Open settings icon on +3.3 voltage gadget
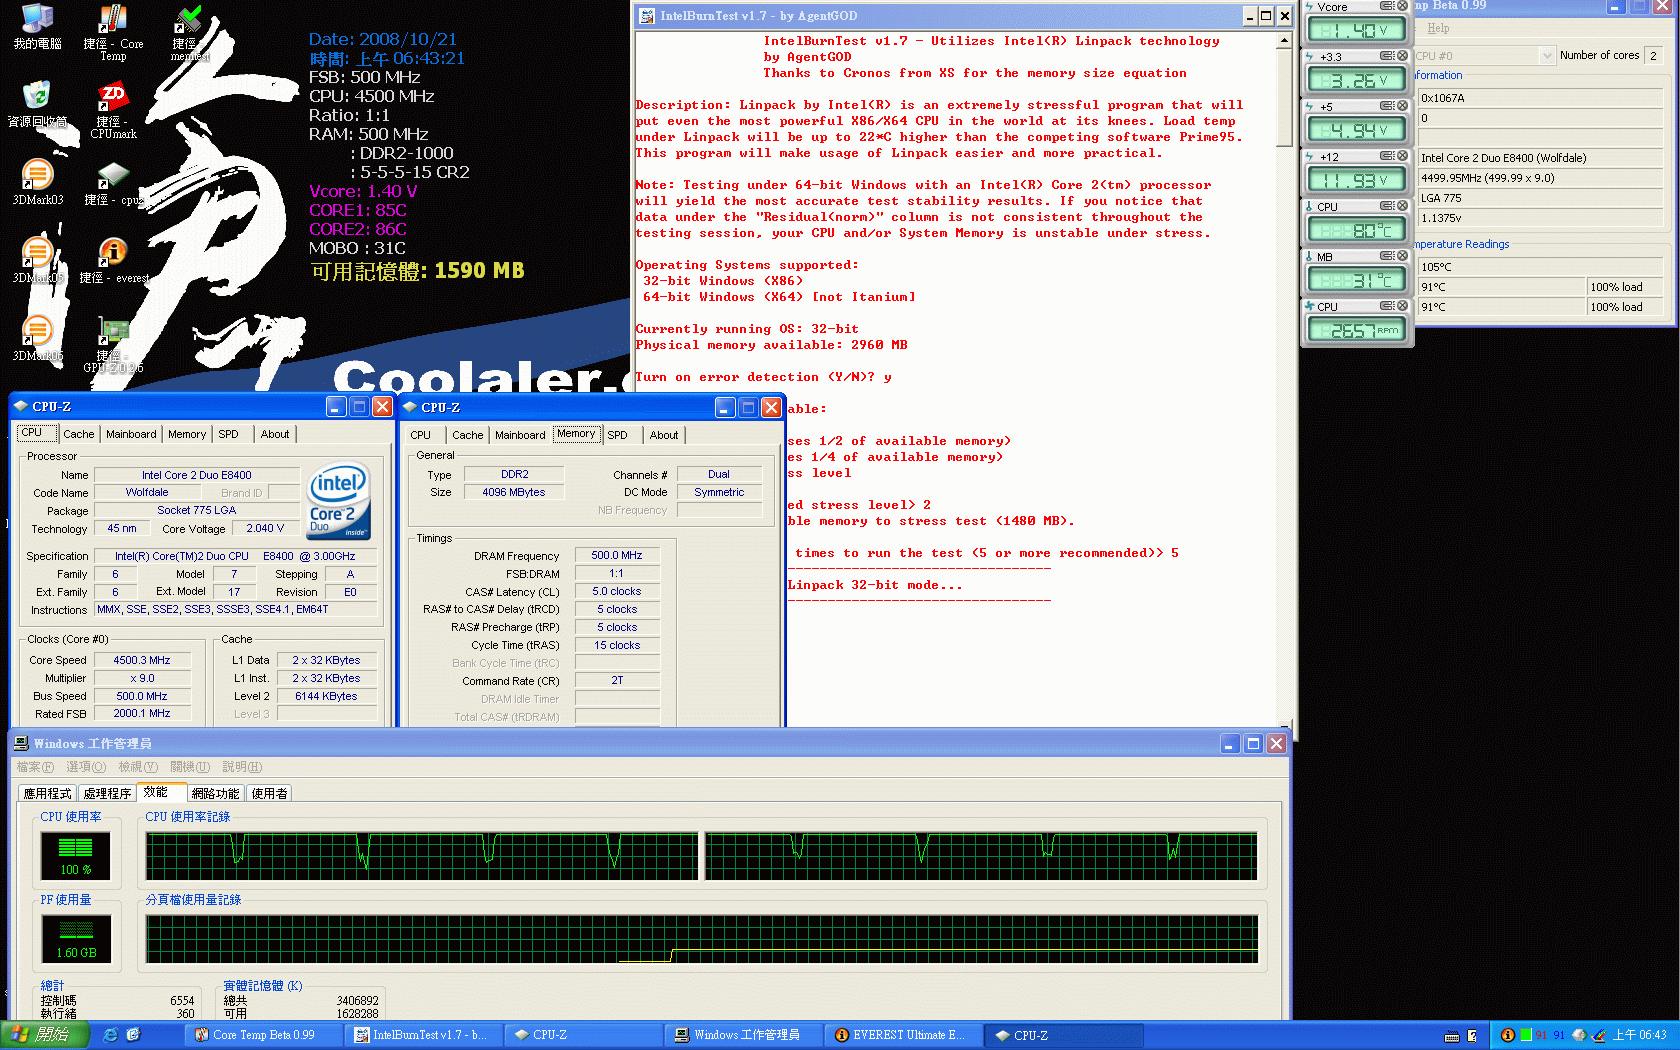 (x=1387, y=56)
